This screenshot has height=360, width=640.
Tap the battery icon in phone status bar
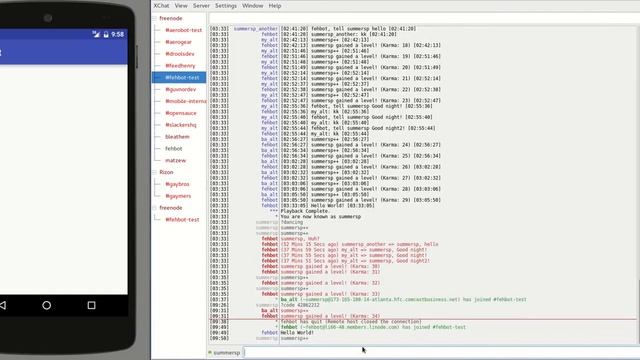coord(106,34)
